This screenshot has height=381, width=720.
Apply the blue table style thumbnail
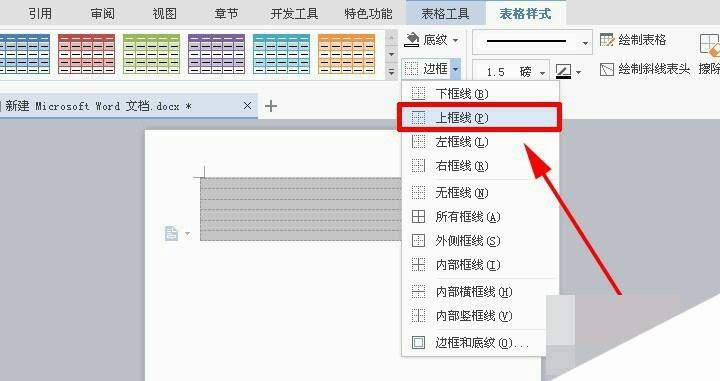click(25, 54)
